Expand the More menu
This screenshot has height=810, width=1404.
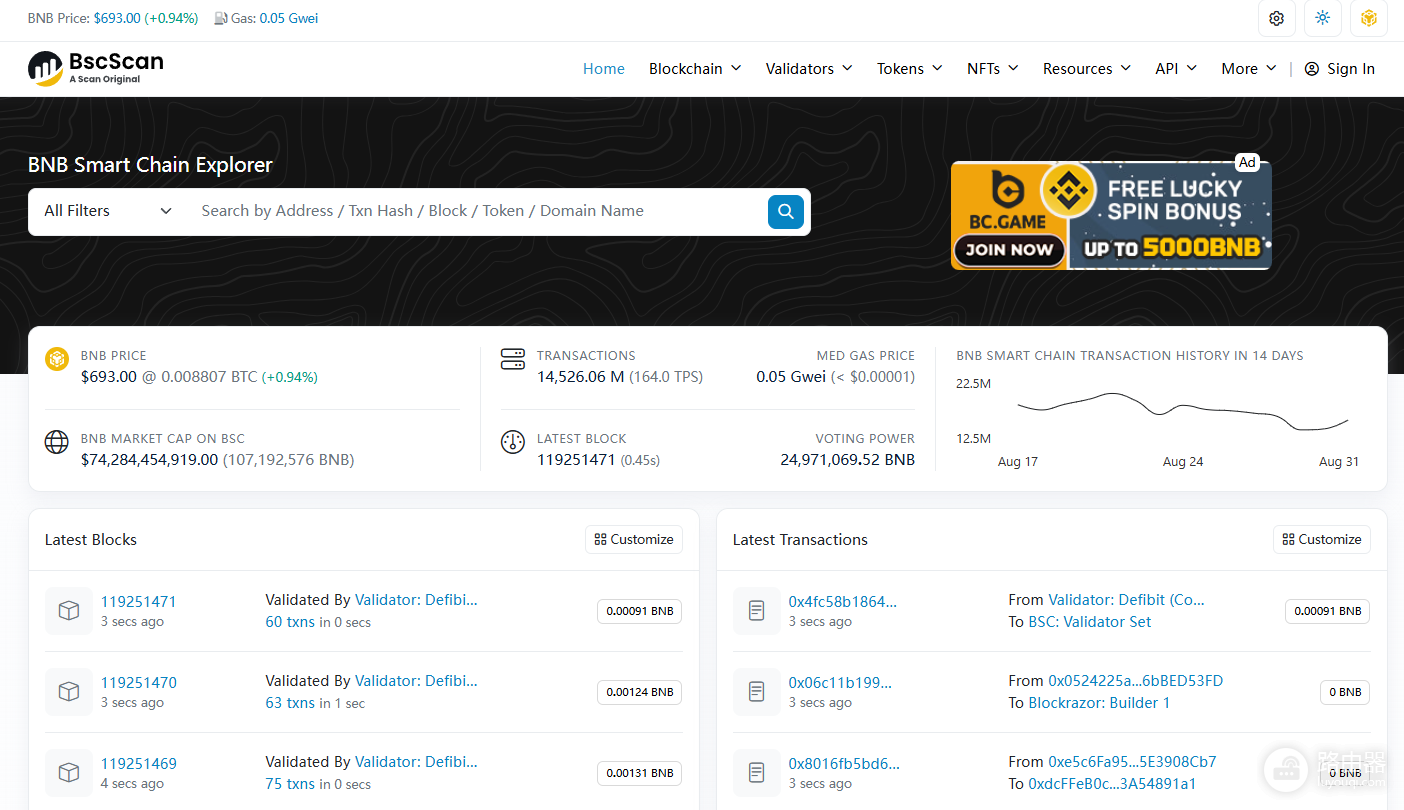point(1249,69)
